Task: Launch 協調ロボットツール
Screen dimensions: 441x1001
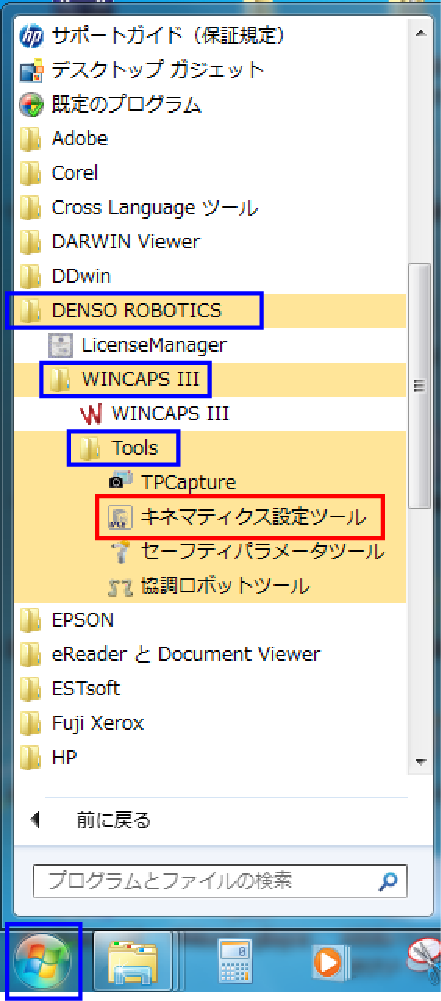Action: click(x=209, y=585)
